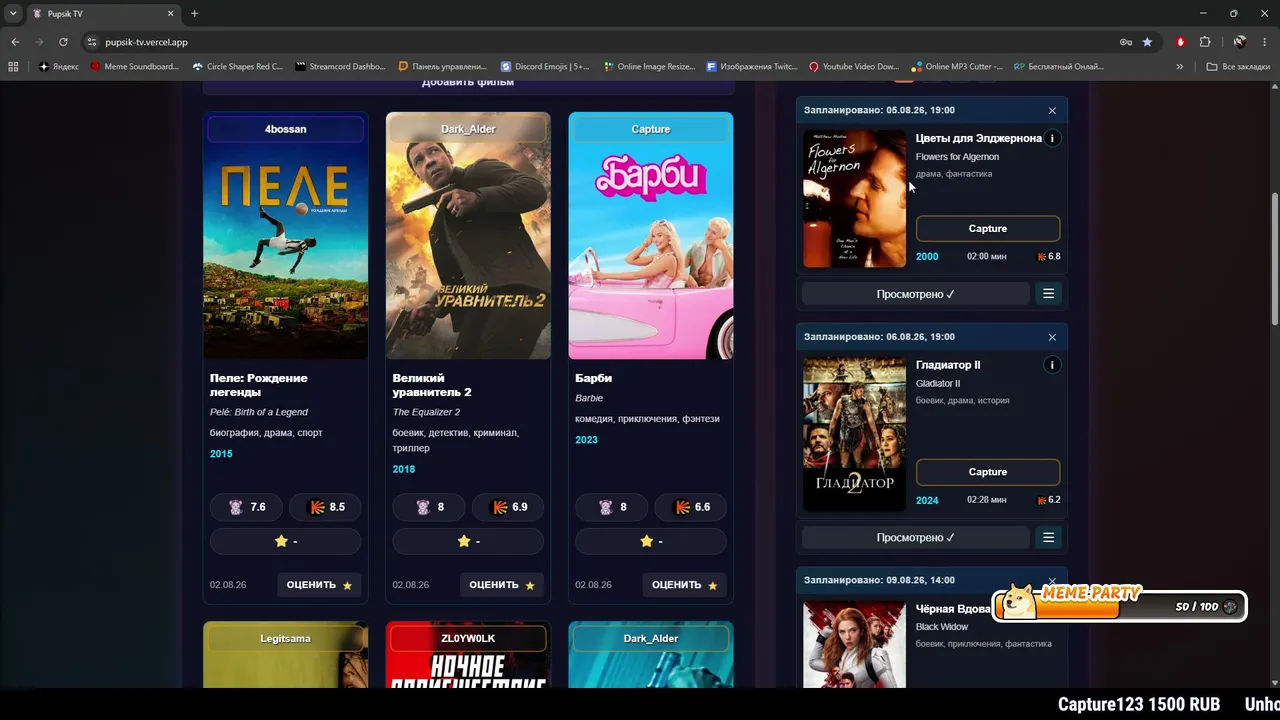This screenshot has width=1280, height=720.
Task: Rate Великий уравнитель 2 with Оценить
Action: point(502,585)
